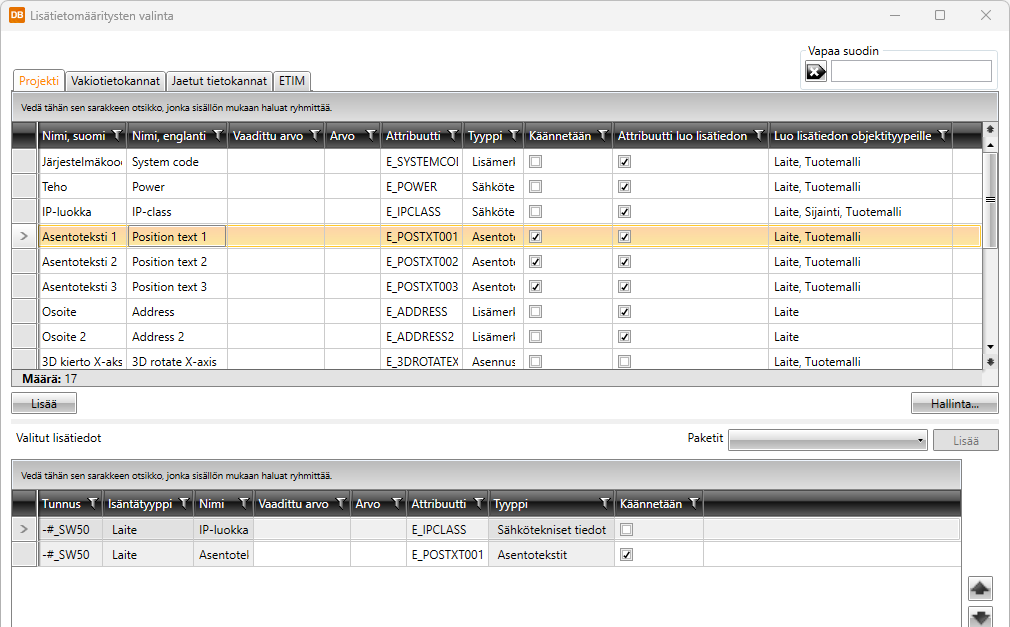Move selected row up with arrow button
1010x627 pixels.
(981, 589)
